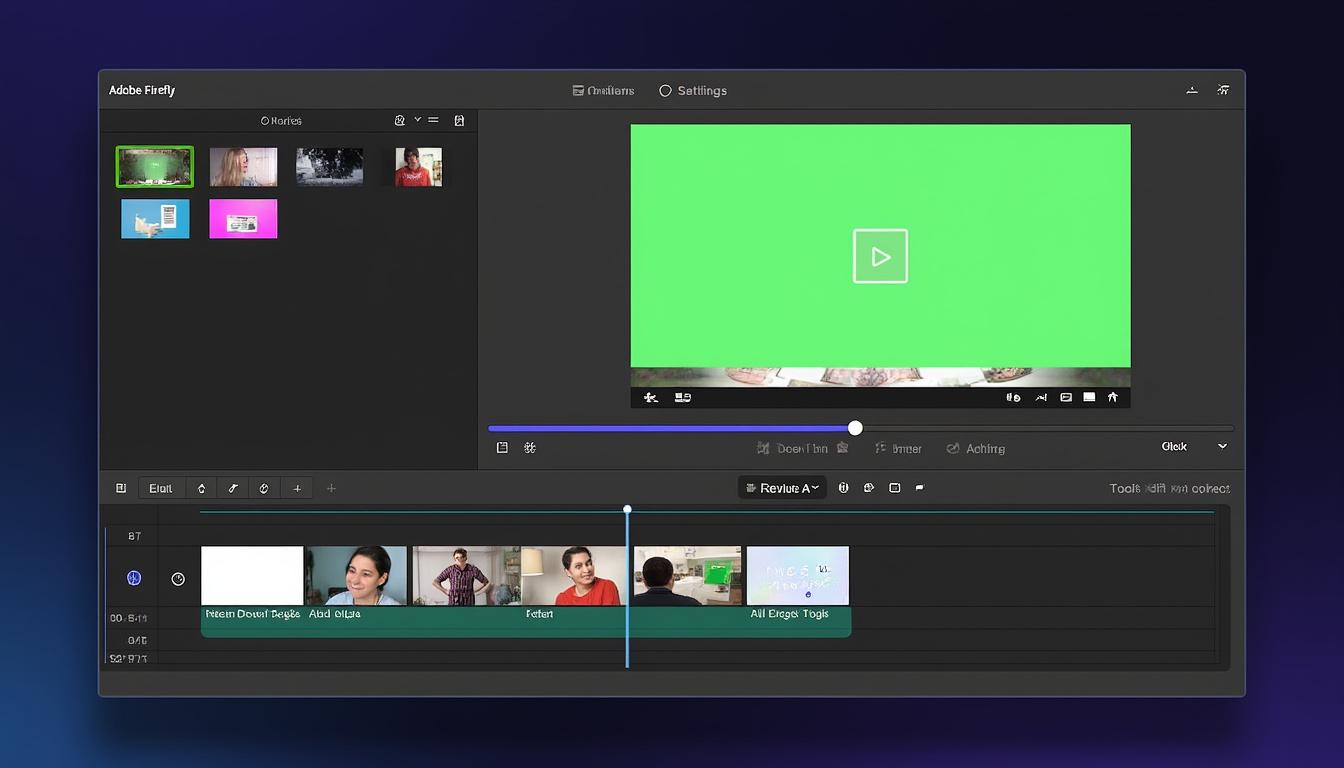
Task: Click the third item in the timeline toolbar
Action: pyautogui.click(x=201, y=488)
